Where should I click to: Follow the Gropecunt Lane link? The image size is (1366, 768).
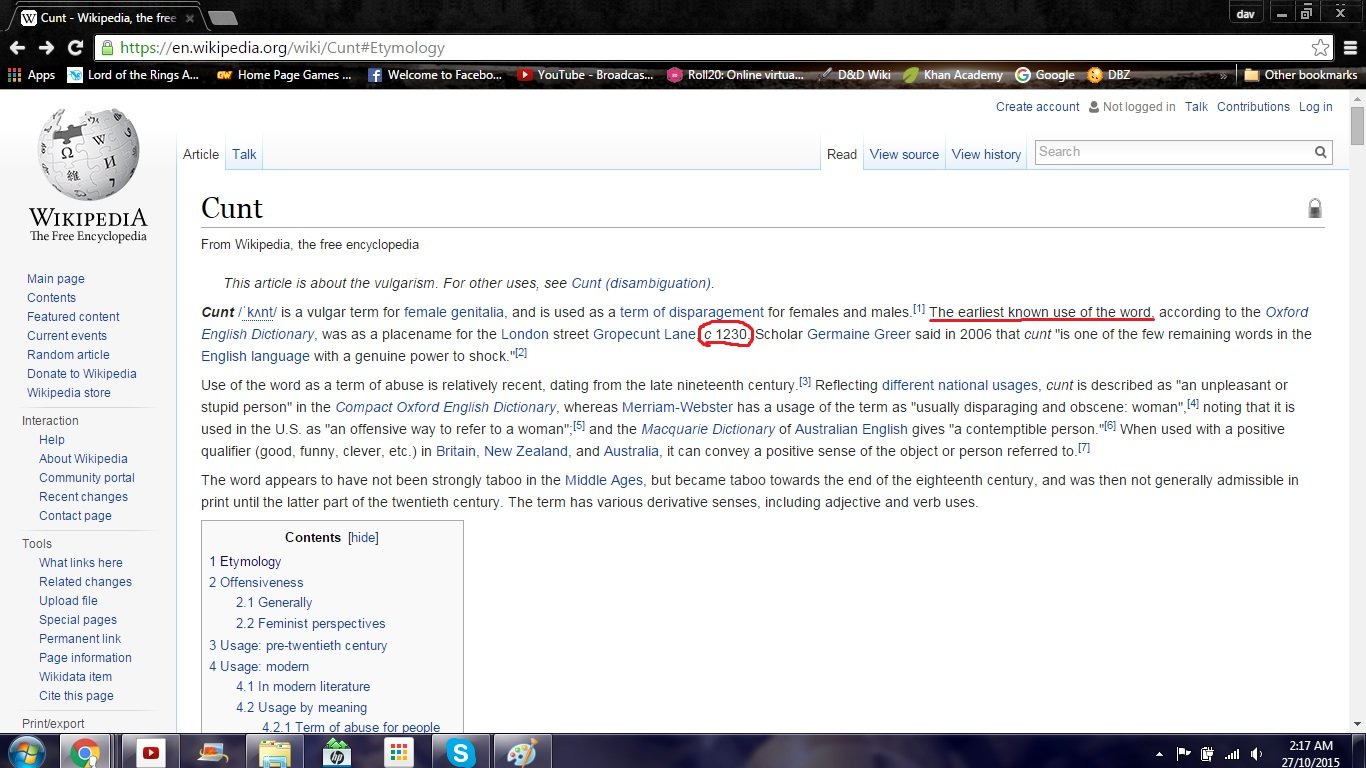[x=643, y=334]
